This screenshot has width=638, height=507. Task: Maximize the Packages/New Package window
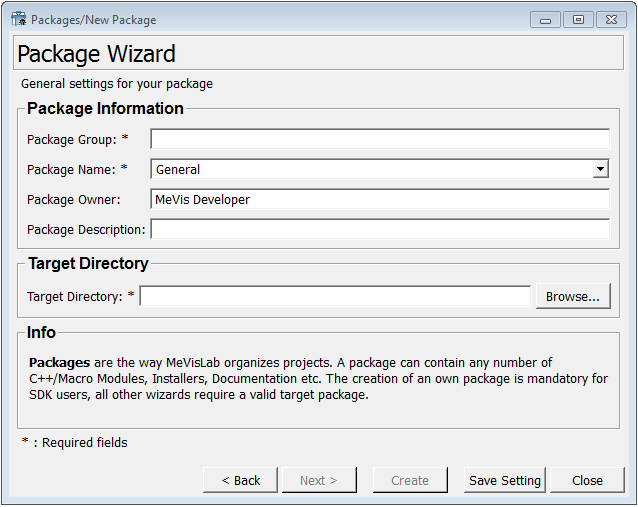(577, 19)
